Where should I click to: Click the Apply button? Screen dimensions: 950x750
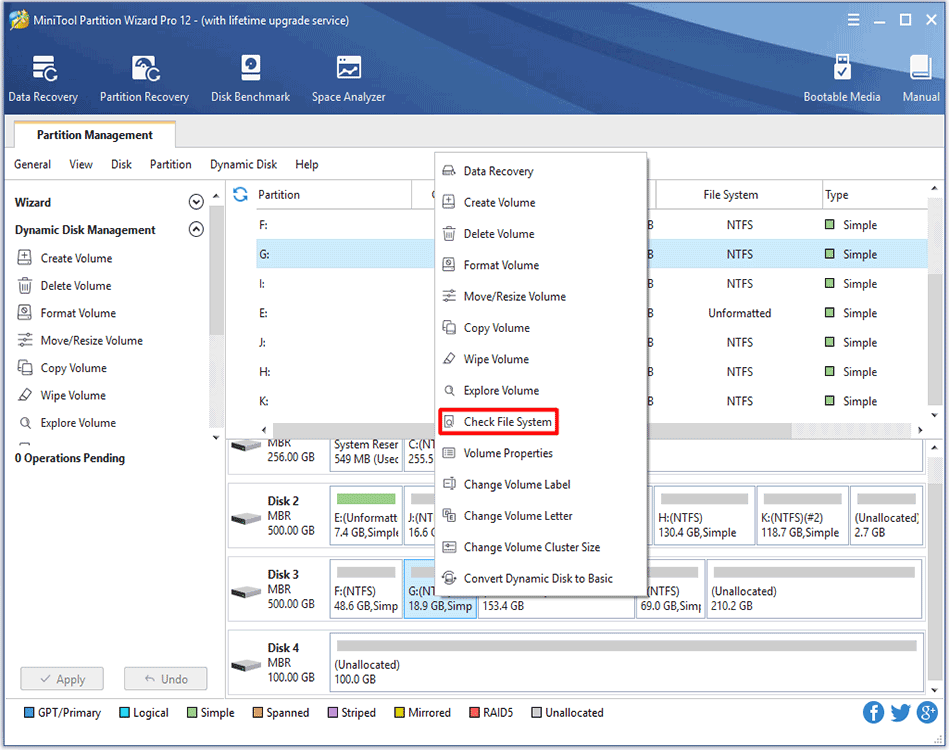click(x=61, y=678)
